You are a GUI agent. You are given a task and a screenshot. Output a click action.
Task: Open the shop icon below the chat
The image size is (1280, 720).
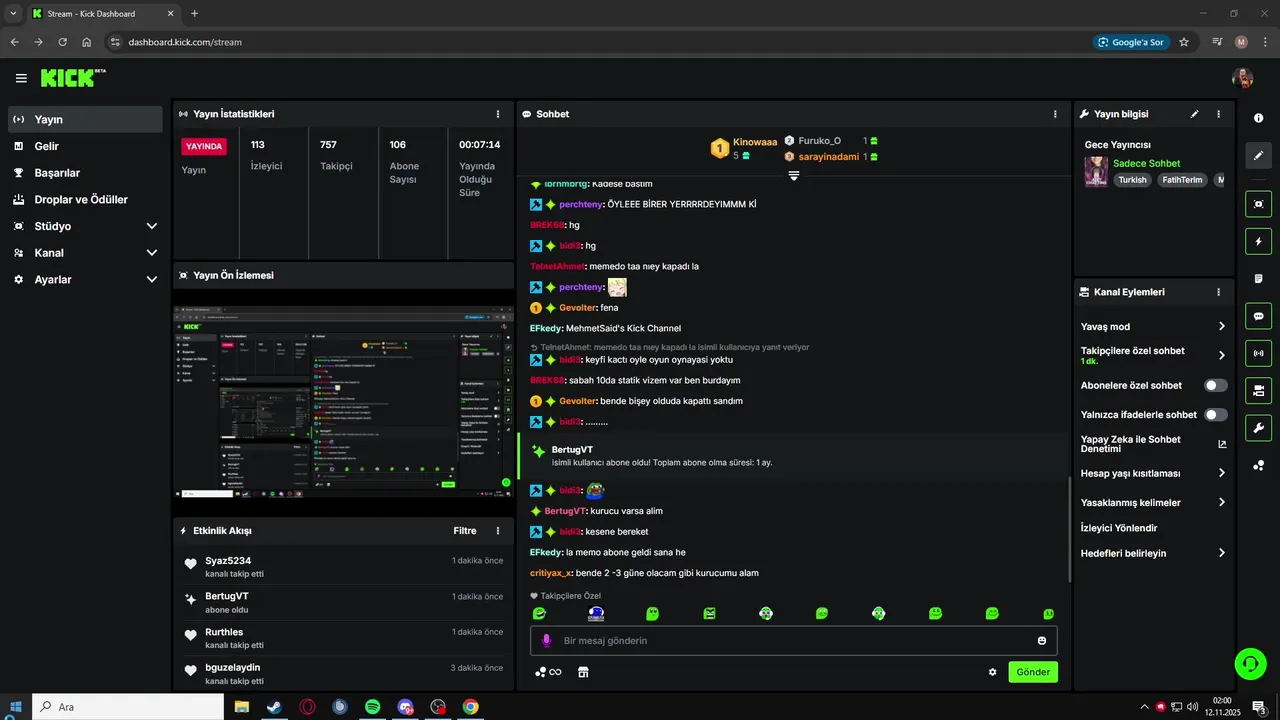(x=583, y=672)
